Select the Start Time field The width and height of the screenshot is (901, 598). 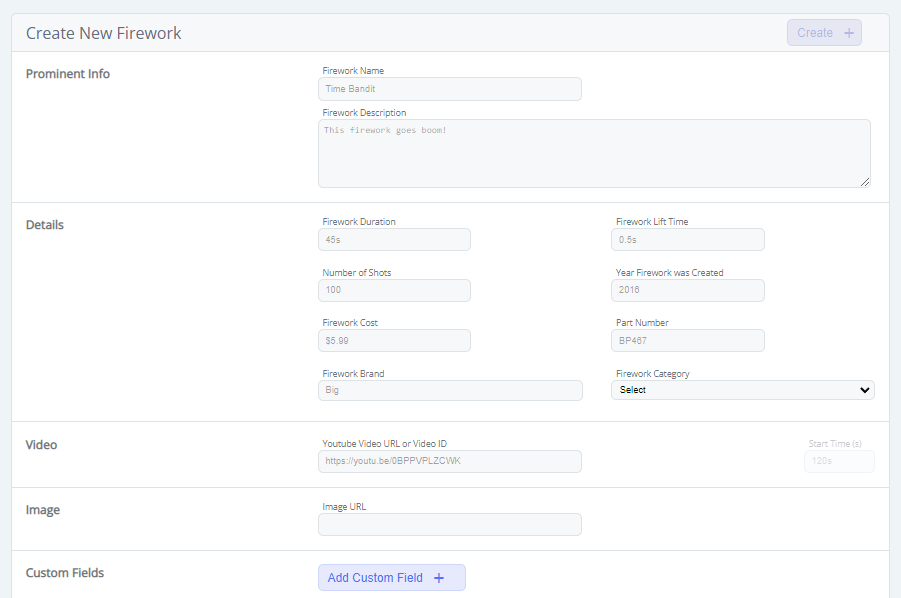[838, 461]
